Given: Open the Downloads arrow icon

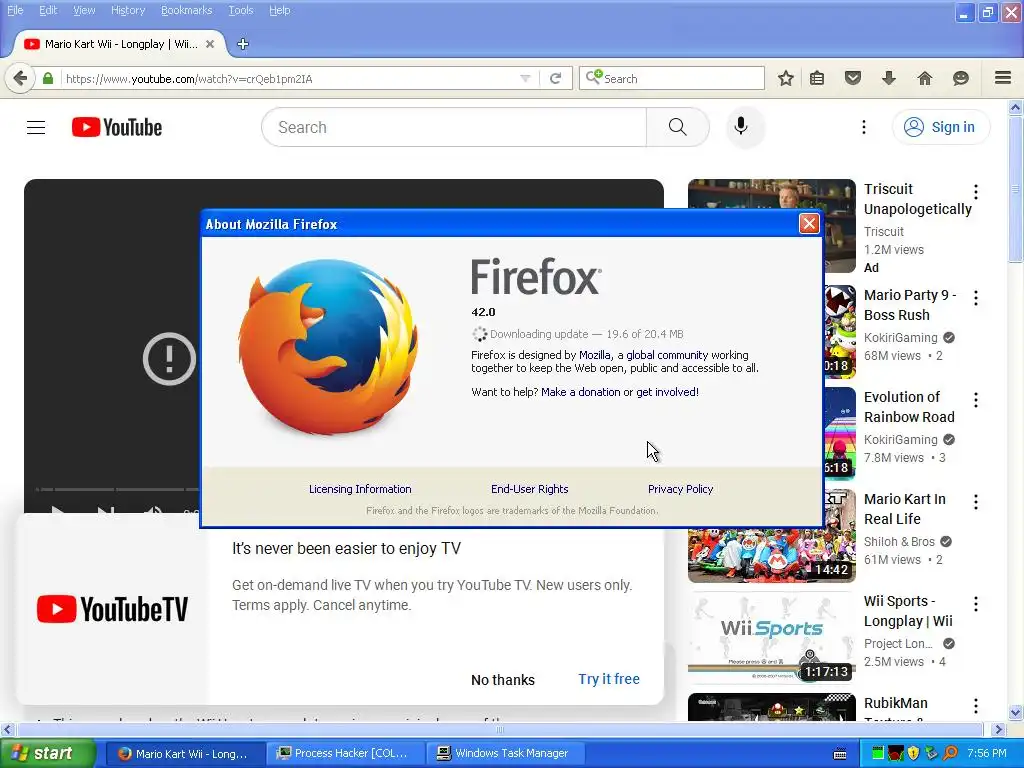Looking at the screenshot, I should coord(888,78).
